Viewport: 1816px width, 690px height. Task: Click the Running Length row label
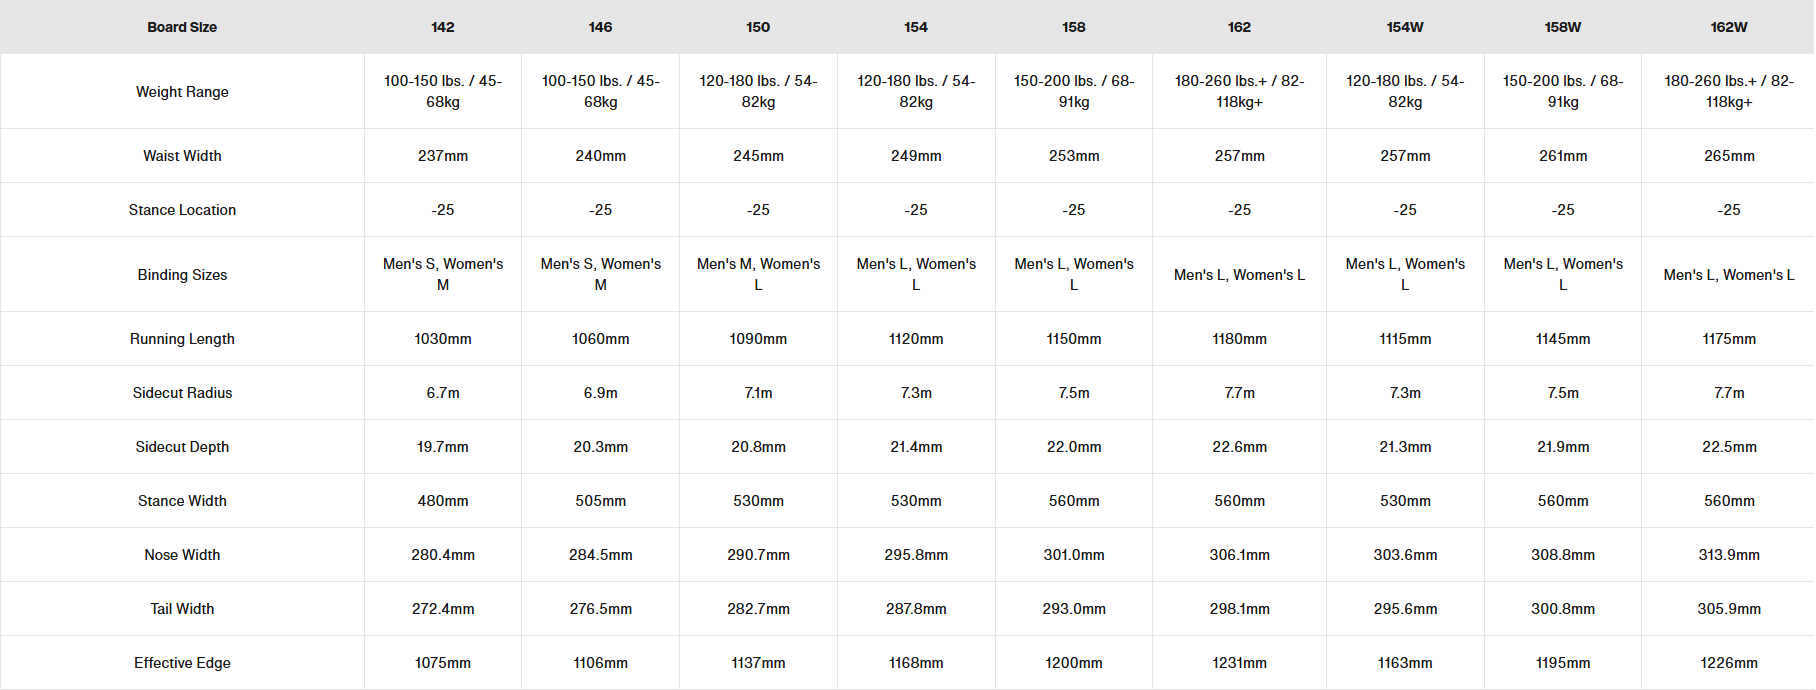[x=182, y=339]
